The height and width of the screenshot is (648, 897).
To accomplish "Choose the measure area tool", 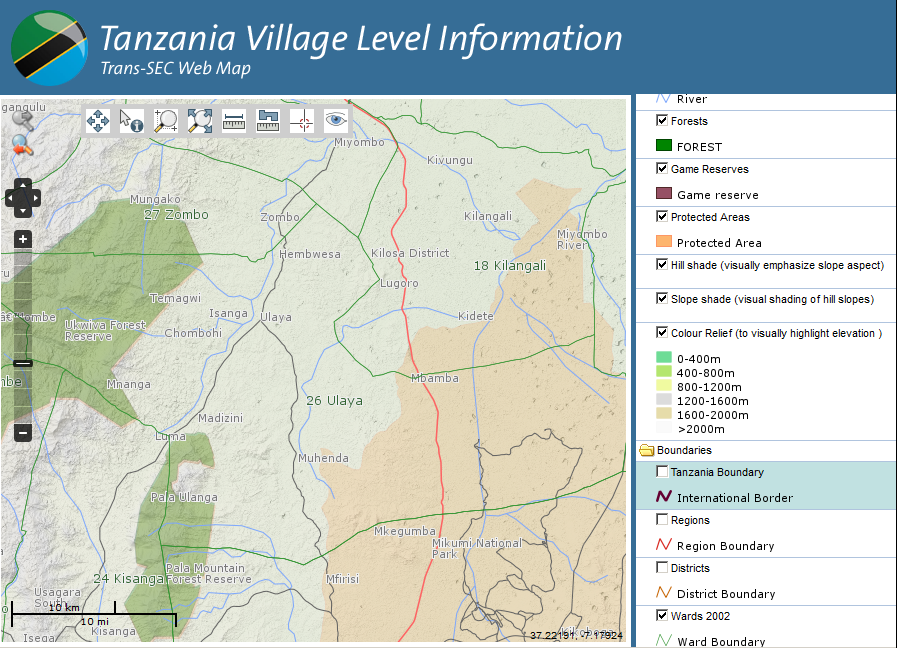I will tap(268, 121).
